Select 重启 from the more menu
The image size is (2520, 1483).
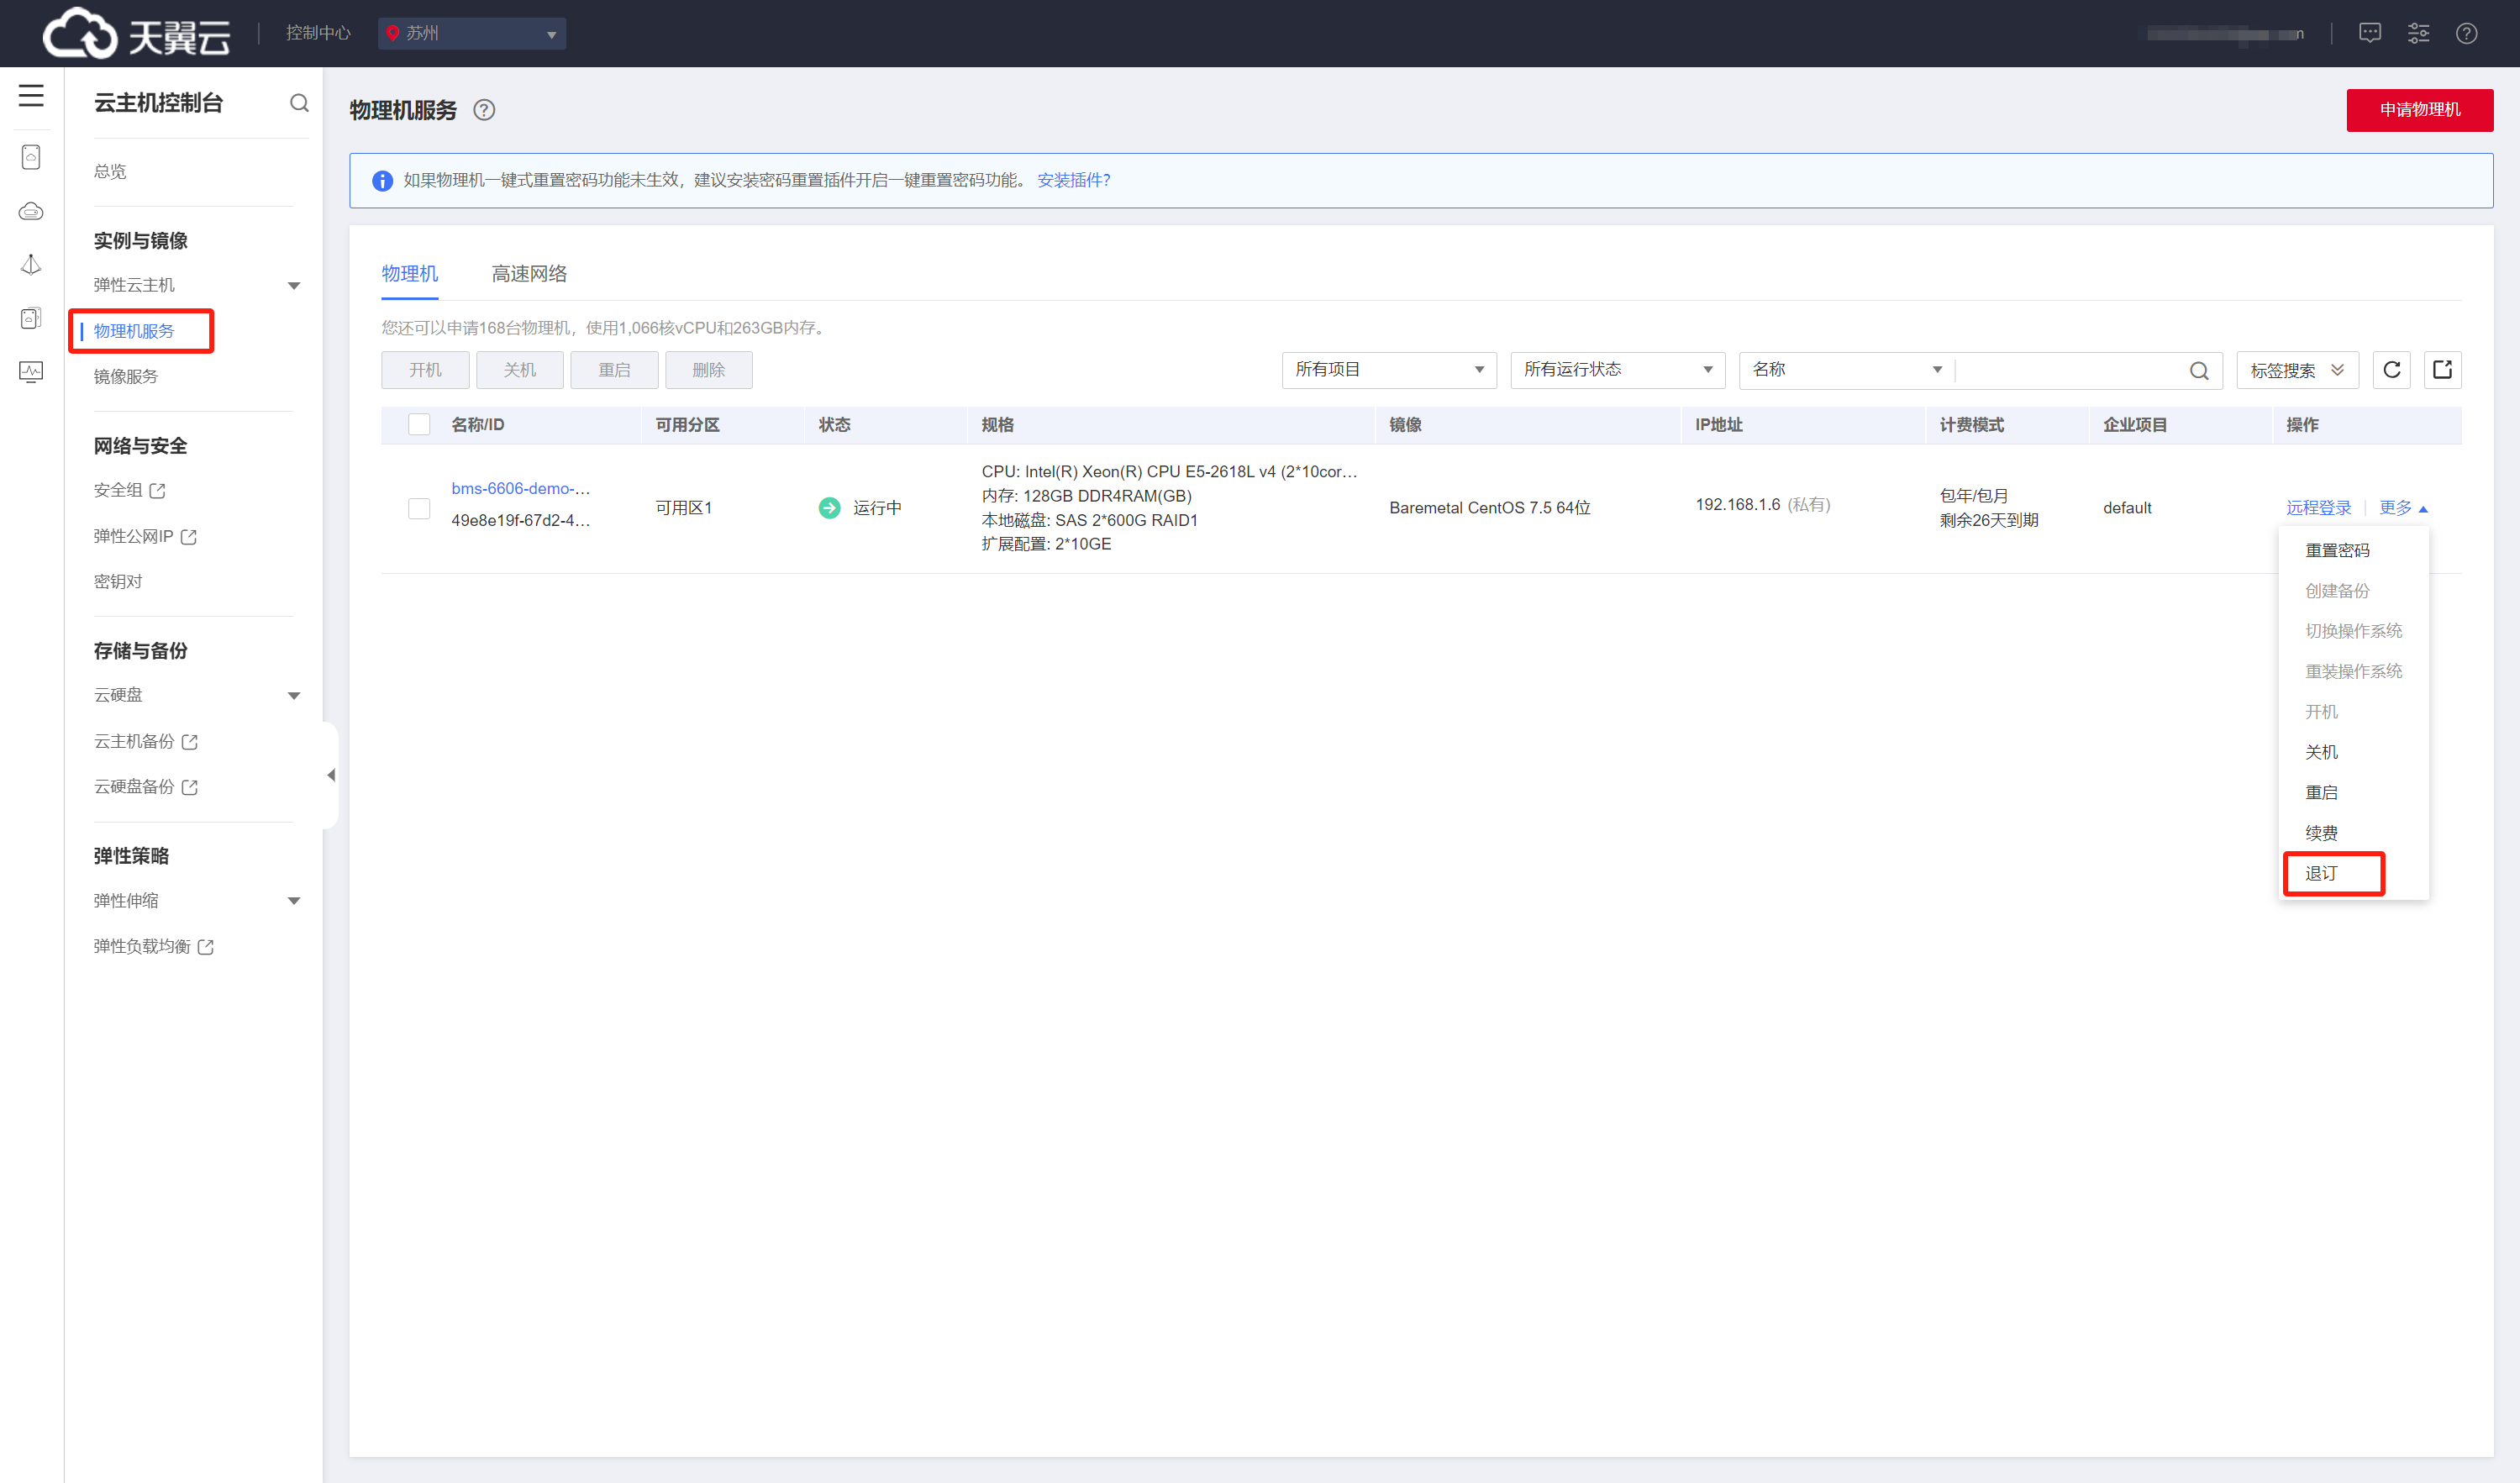[x=2321, y=792]
